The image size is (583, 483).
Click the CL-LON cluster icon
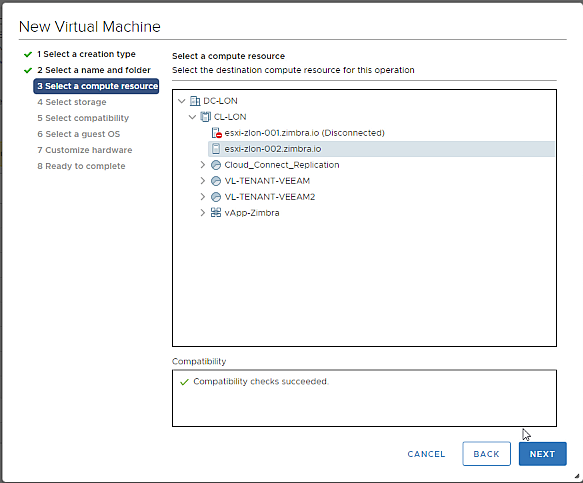pyautogui.click(x=205, y=117)
